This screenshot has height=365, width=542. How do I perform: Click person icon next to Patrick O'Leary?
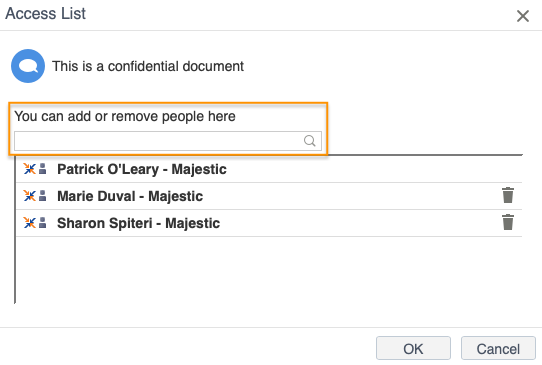tap(43, 169)
